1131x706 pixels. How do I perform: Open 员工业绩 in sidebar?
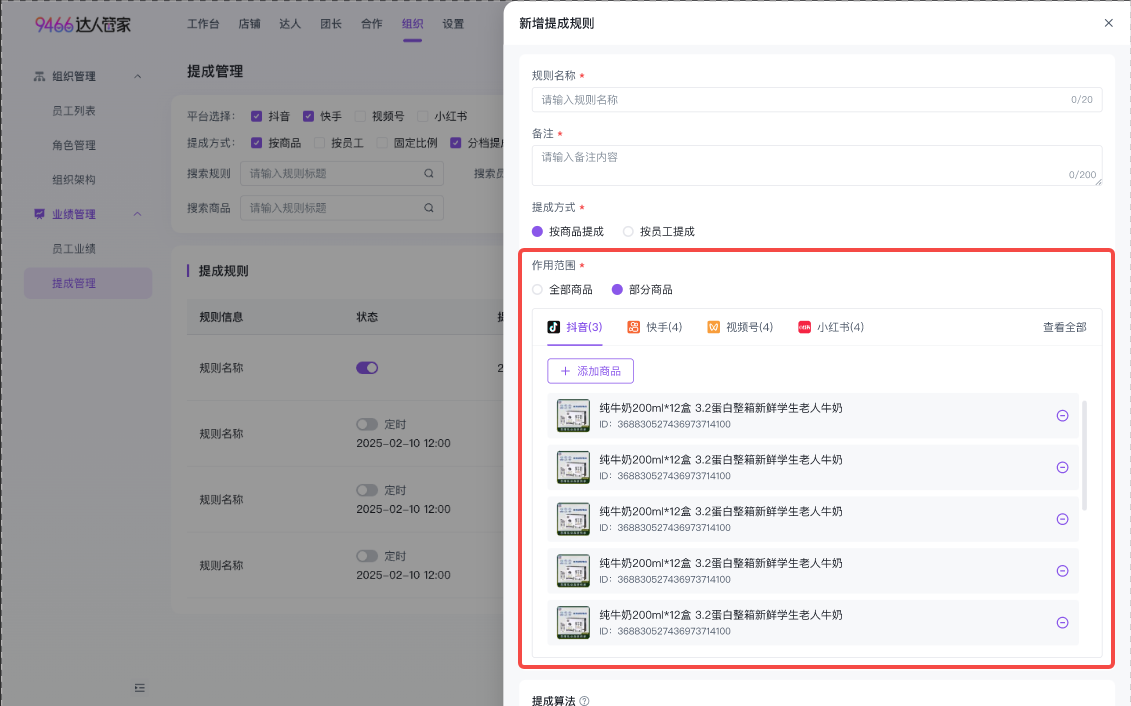74,249
